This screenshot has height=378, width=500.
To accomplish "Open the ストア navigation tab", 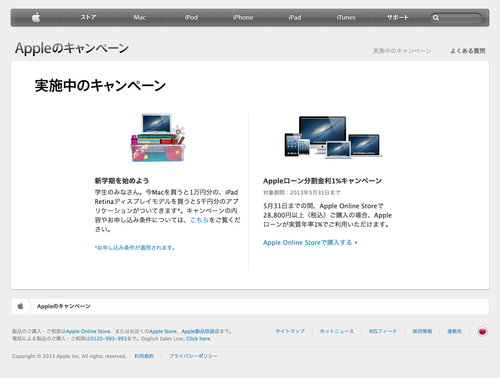I will click(x=88, y=17).
